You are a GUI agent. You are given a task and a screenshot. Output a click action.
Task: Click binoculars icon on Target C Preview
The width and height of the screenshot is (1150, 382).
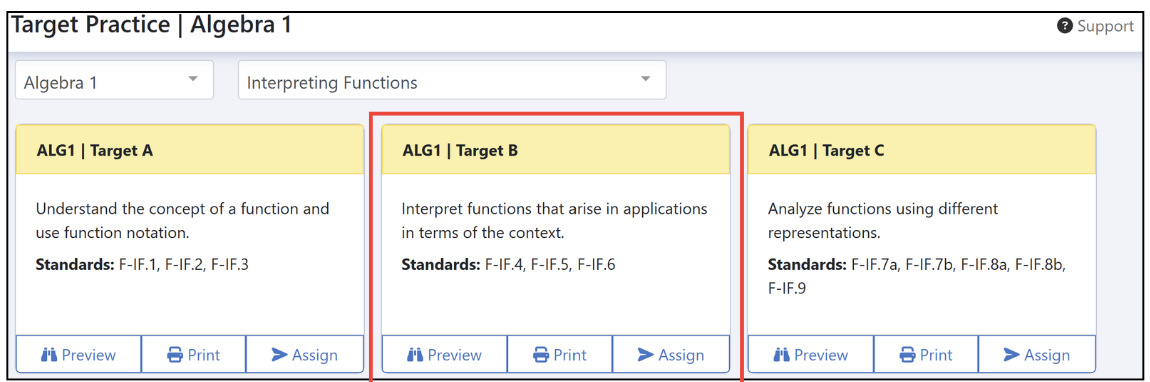[x=782, y=355]
